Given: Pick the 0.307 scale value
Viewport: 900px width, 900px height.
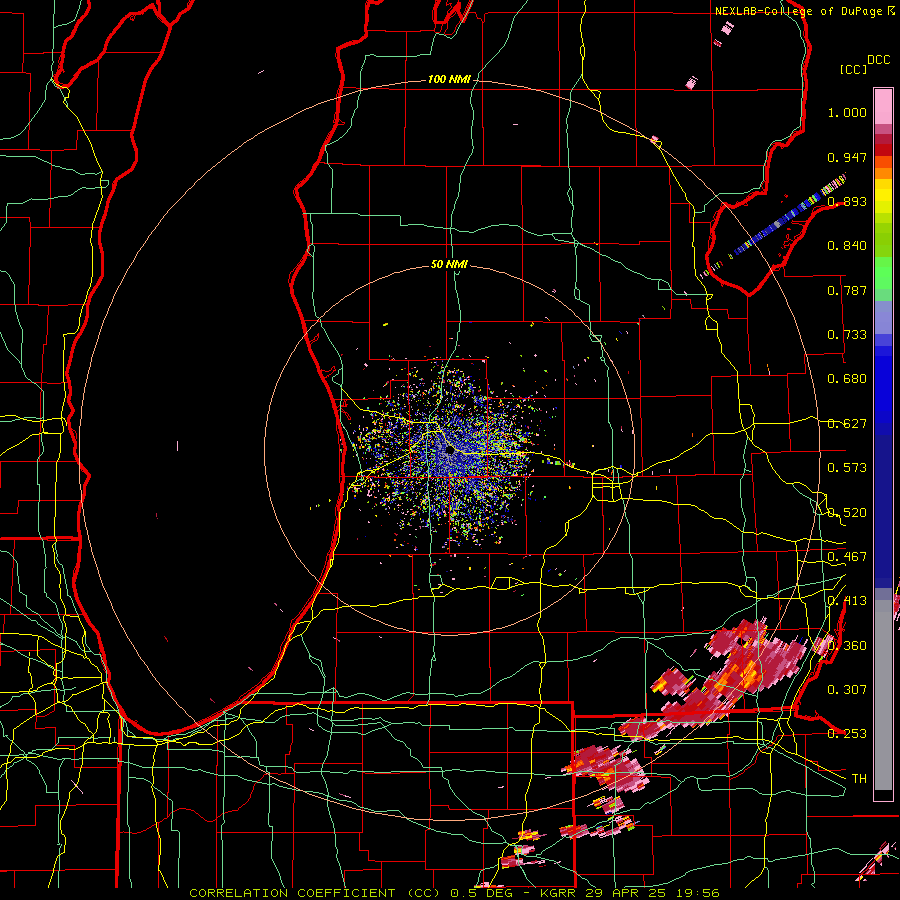Looking at the screenshot, I should [847, 690].
